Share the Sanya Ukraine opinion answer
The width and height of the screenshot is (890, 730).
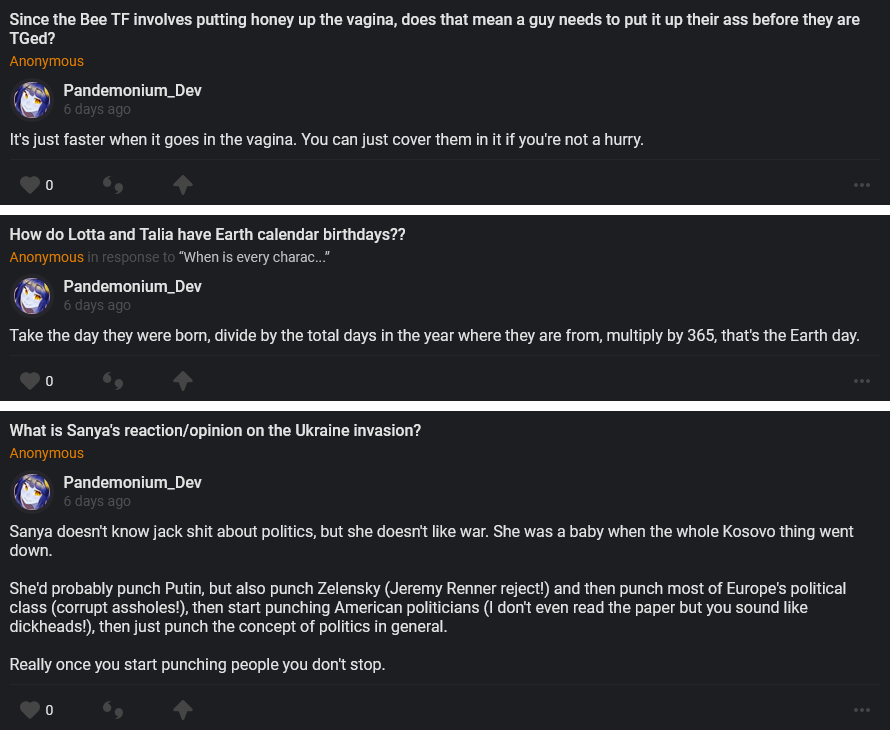click(x=182, y=710)
